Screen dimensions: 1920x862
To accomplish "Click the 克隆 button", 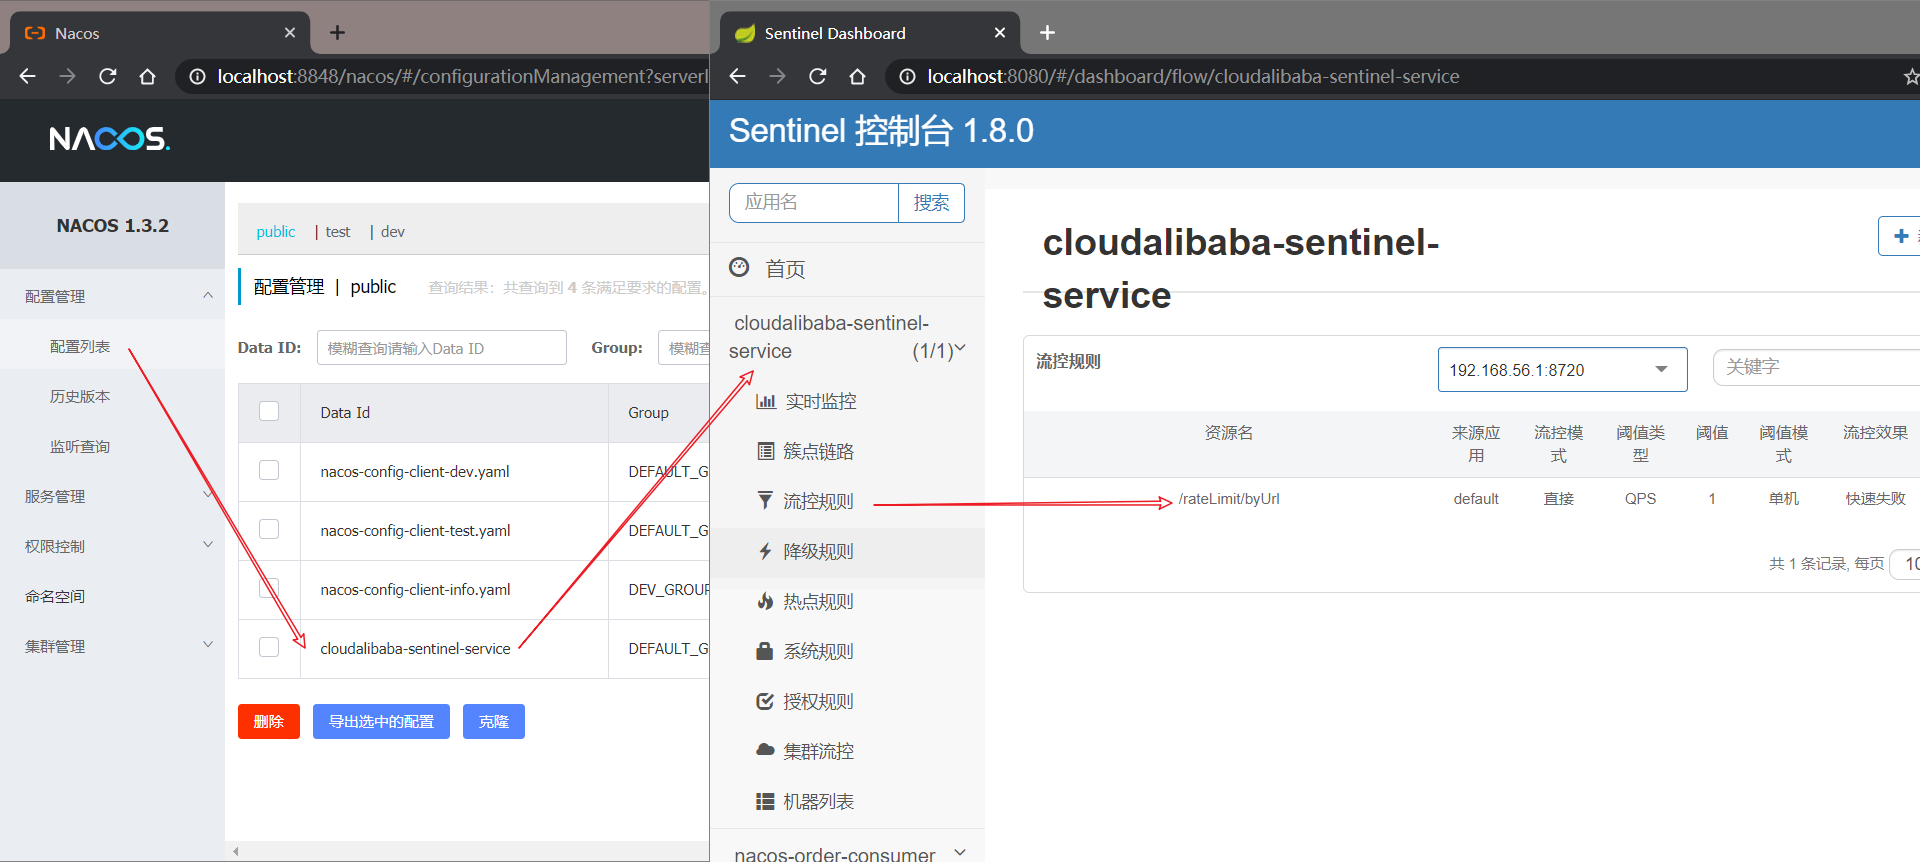I will tap(494, 721).
